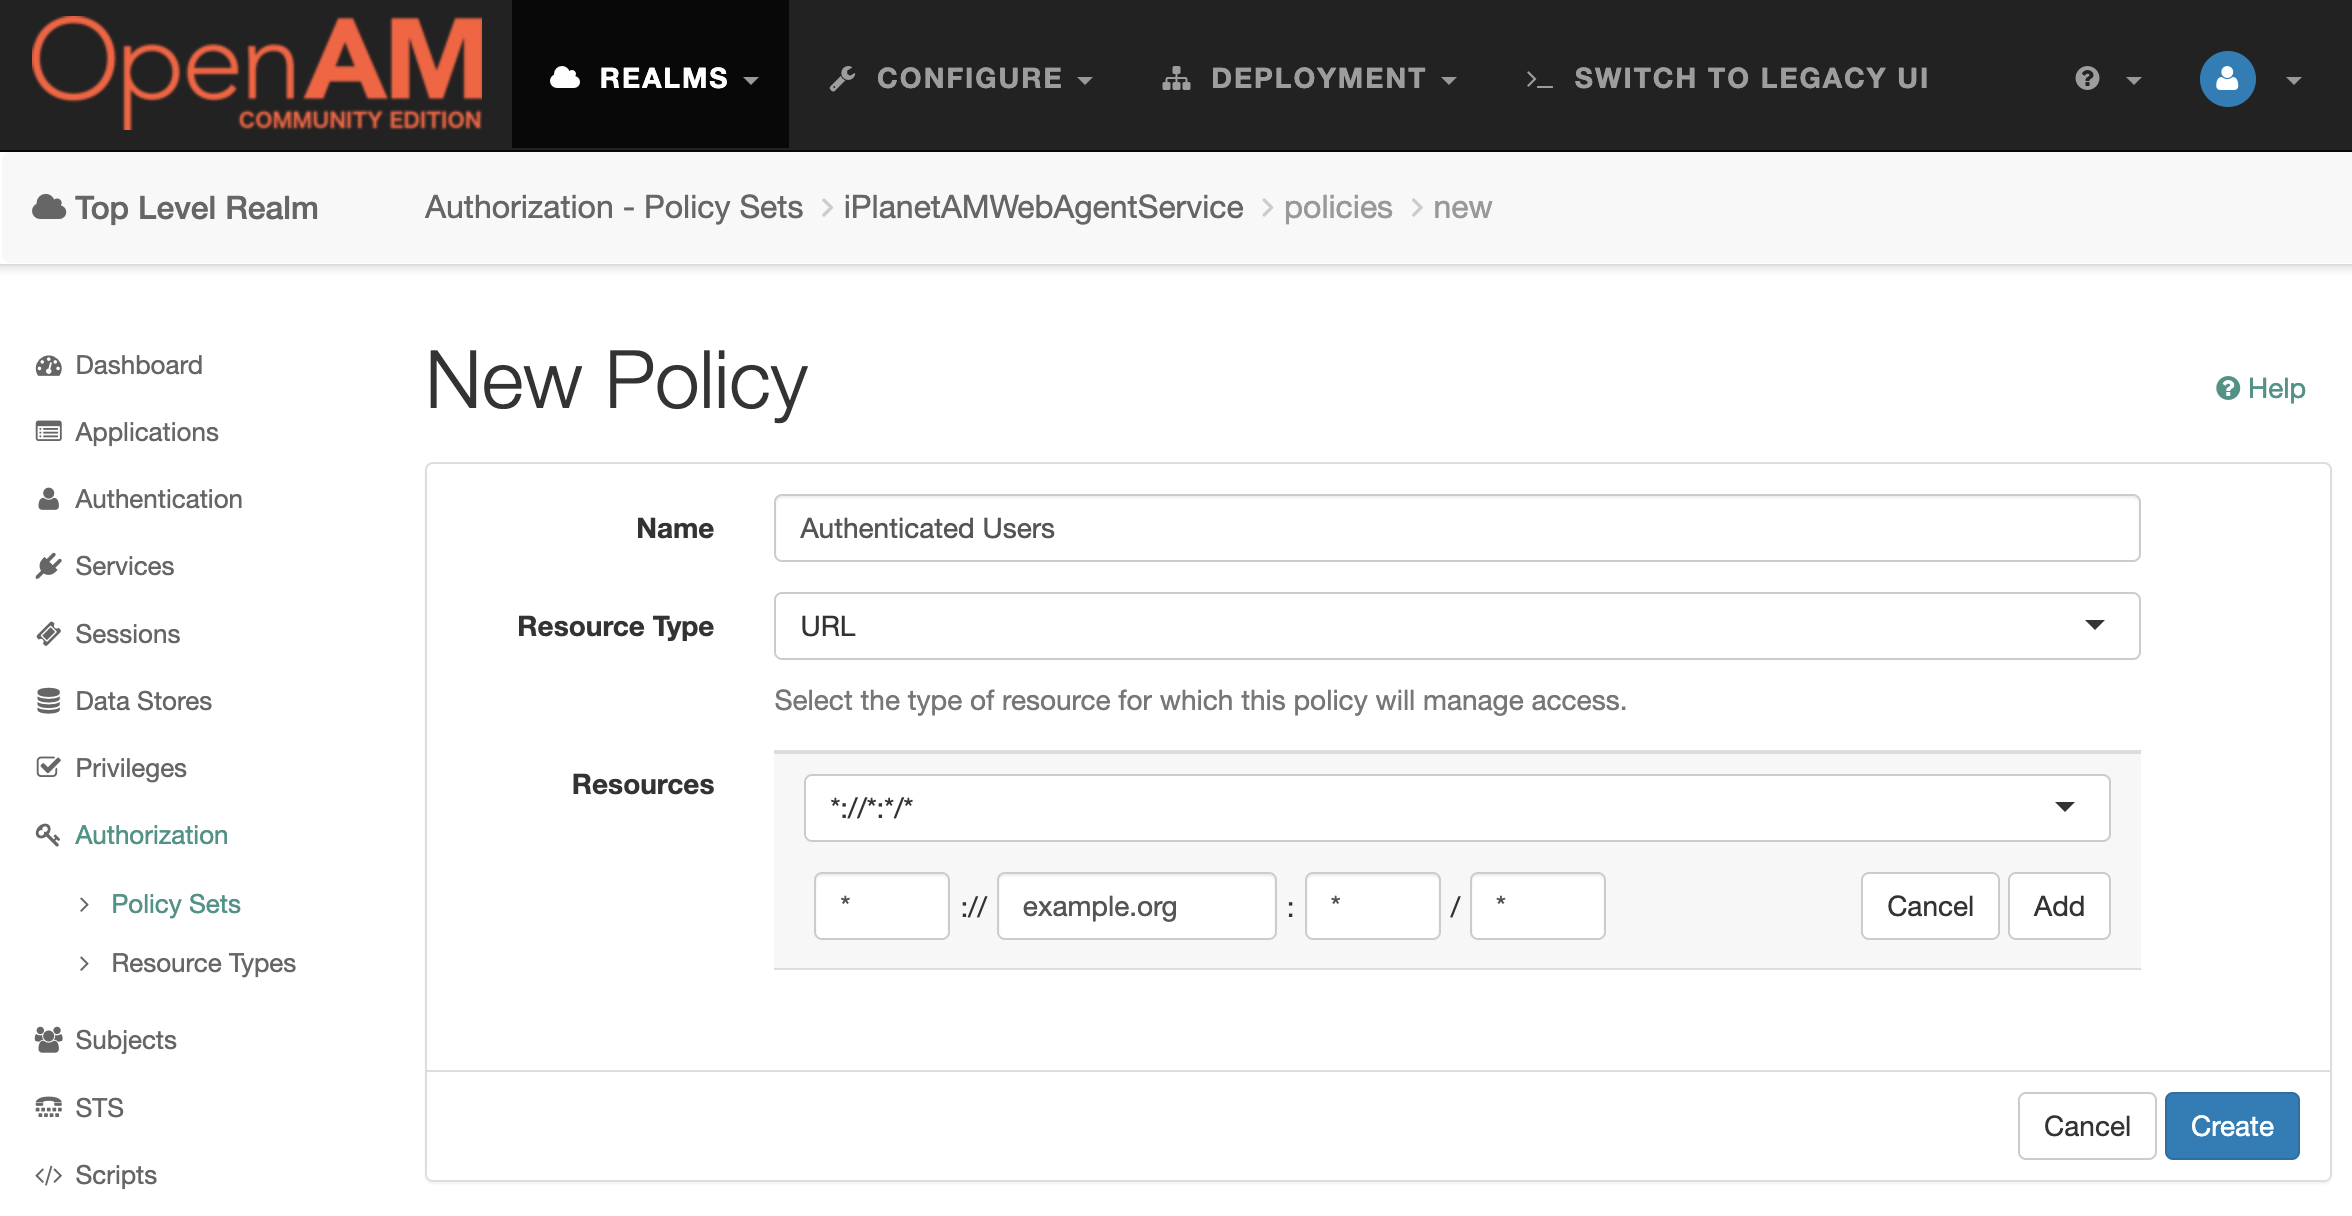Click the iPlanetAMWebAgentService breadcrumb link
Image resolution: width=2352 pixels, height=1216 pixels.
pos(1043,207)
